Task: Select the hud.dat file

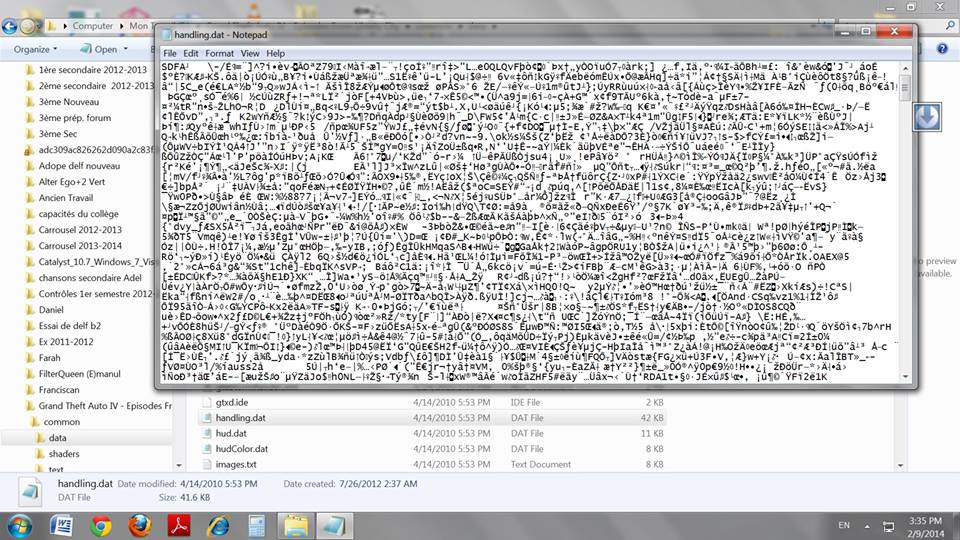Action: 231,433
